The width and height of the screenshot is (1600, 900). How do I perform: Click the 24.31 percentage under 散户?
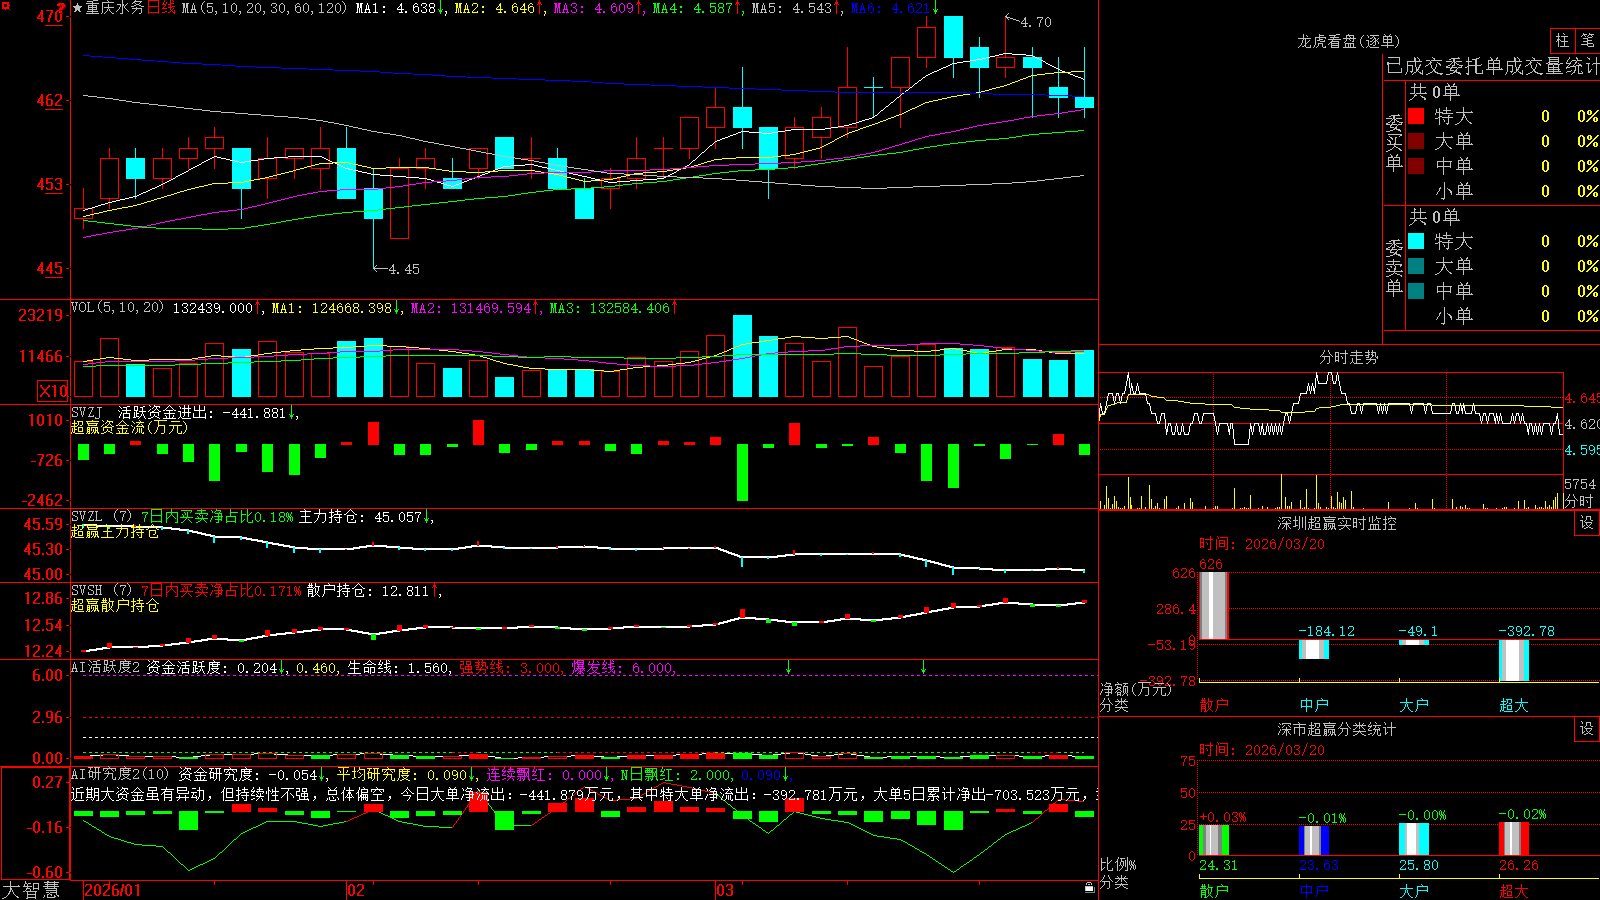click(1218, 865)
